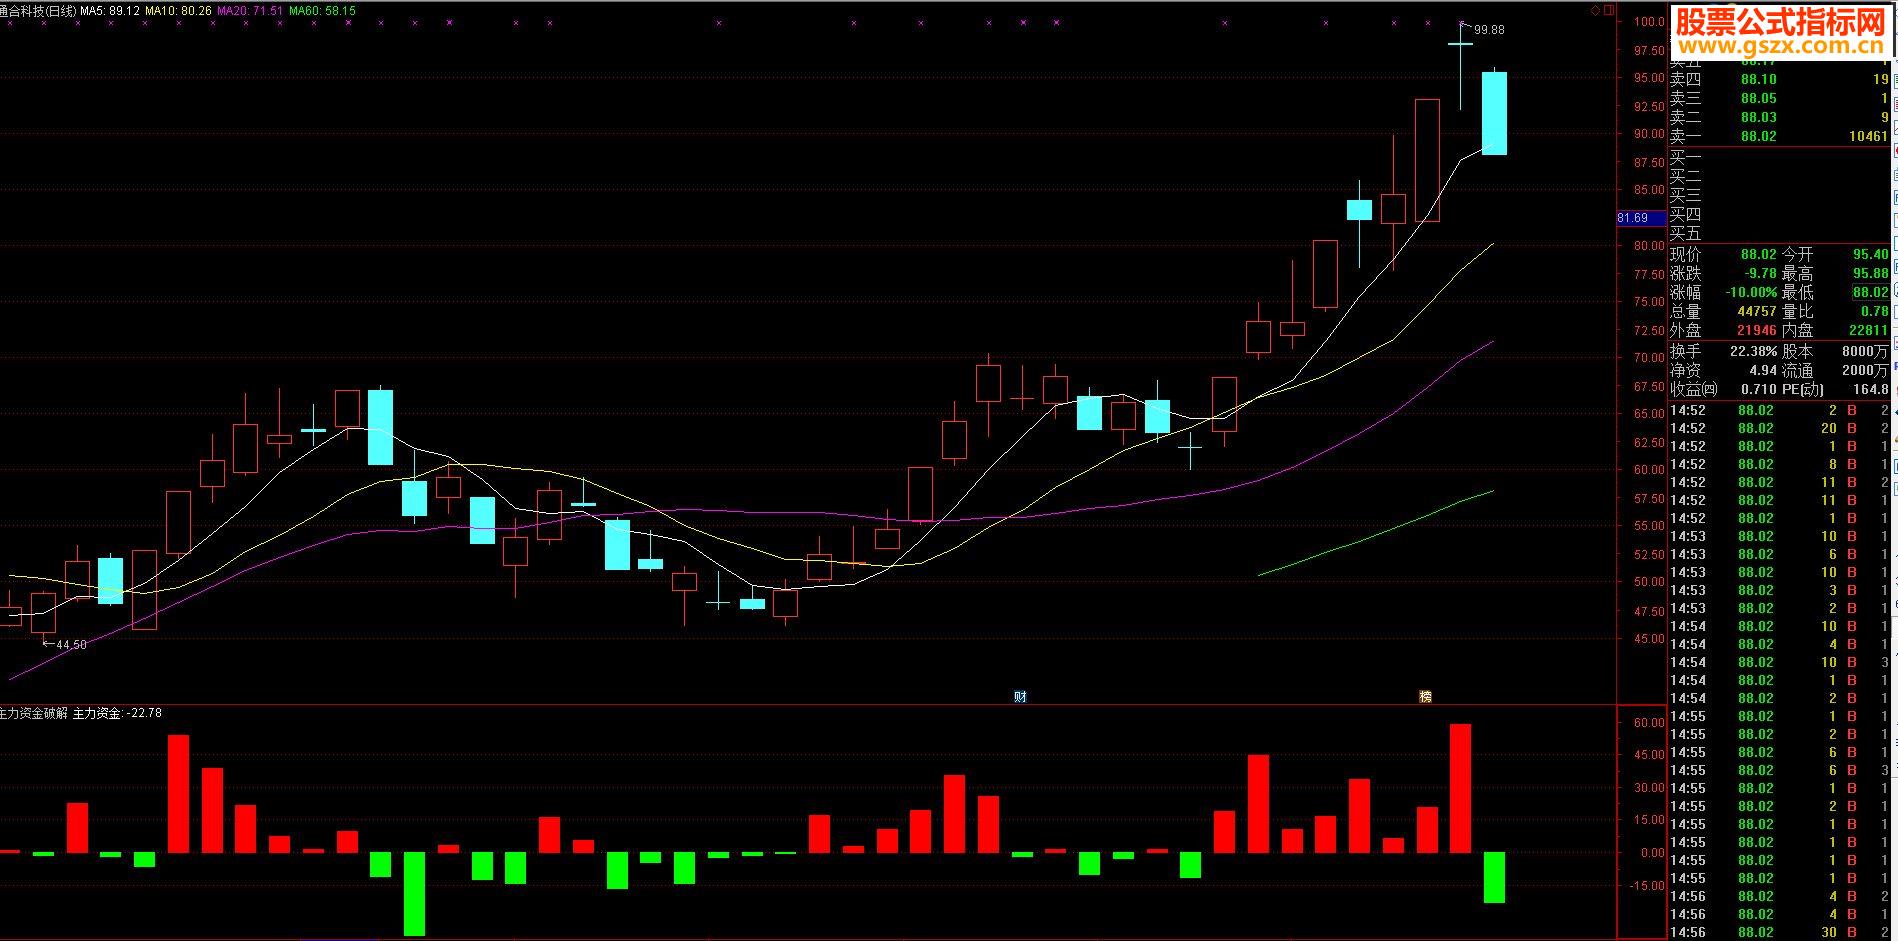
Task: Click the 44.50 low price label
Action: pos(71,645)
